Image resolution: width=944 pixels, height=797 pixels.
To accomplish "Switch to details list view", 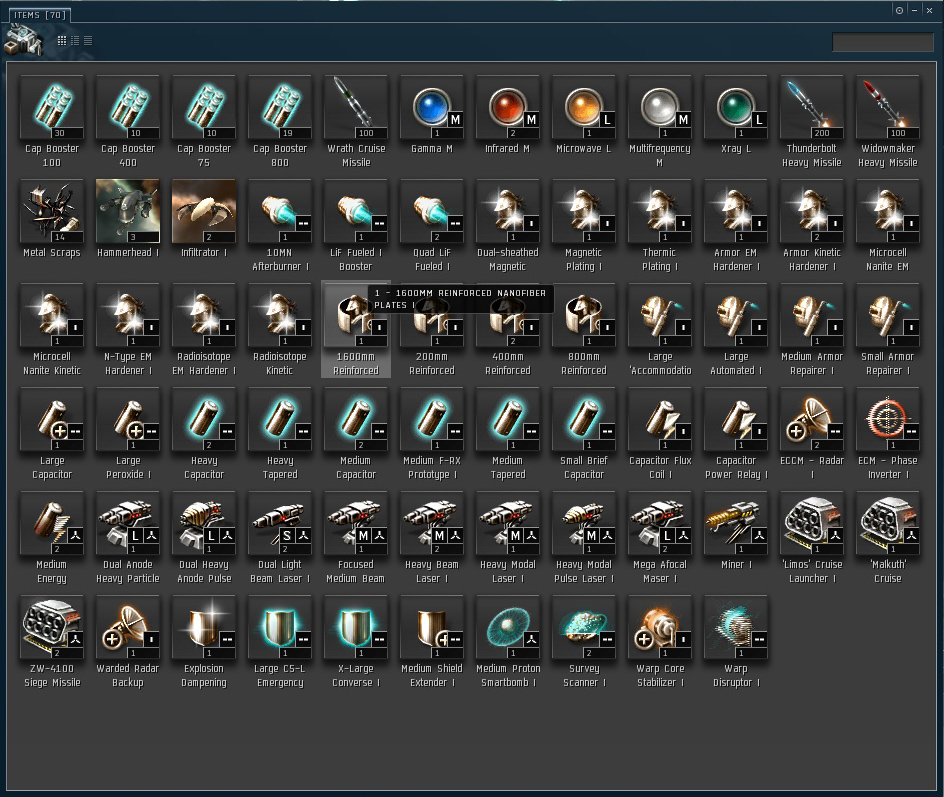I will click(x=75, y=40).
